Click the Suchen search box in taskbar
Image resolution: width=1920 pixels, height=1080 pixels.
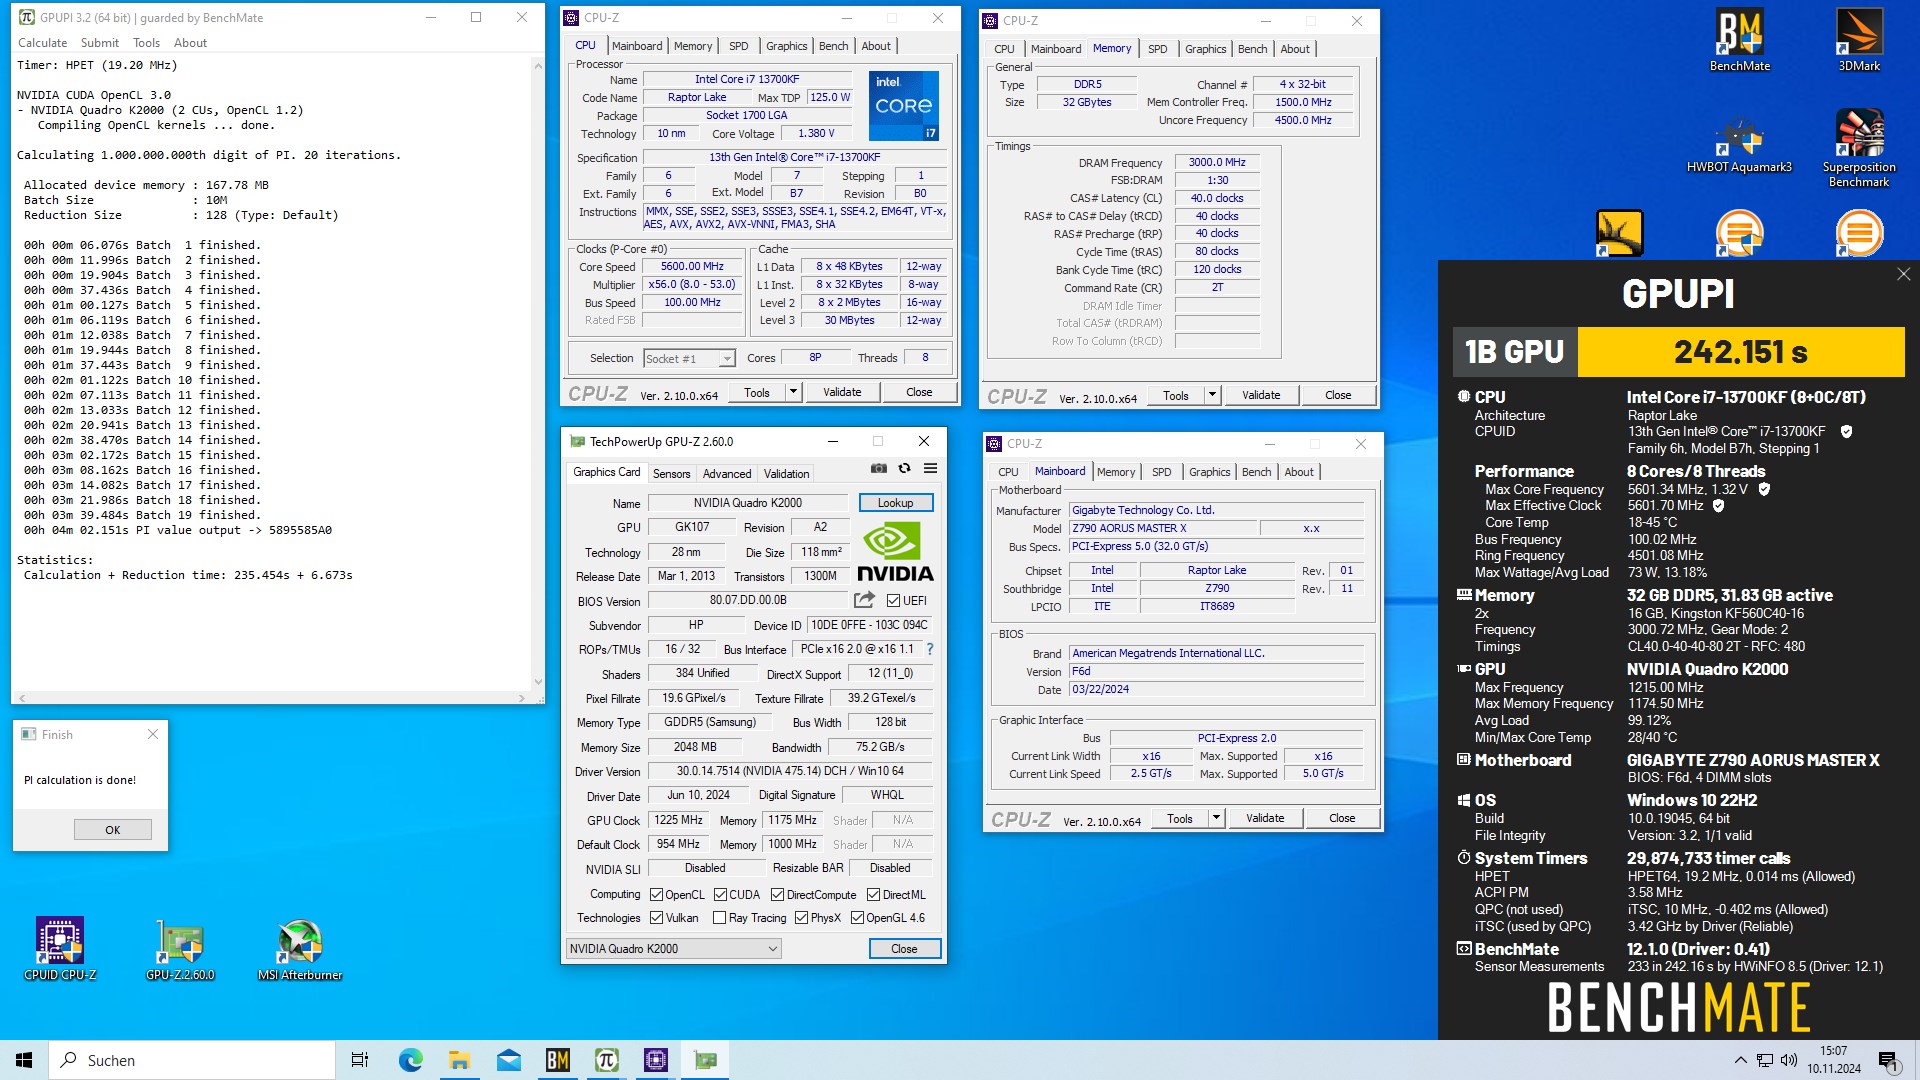[x=193, y=1060]
